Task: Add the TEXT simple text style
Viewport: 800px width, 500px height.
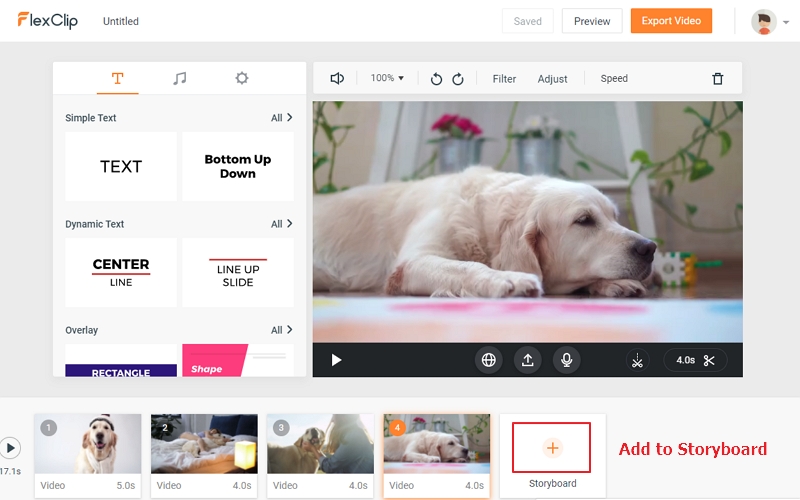Action: 121,166
